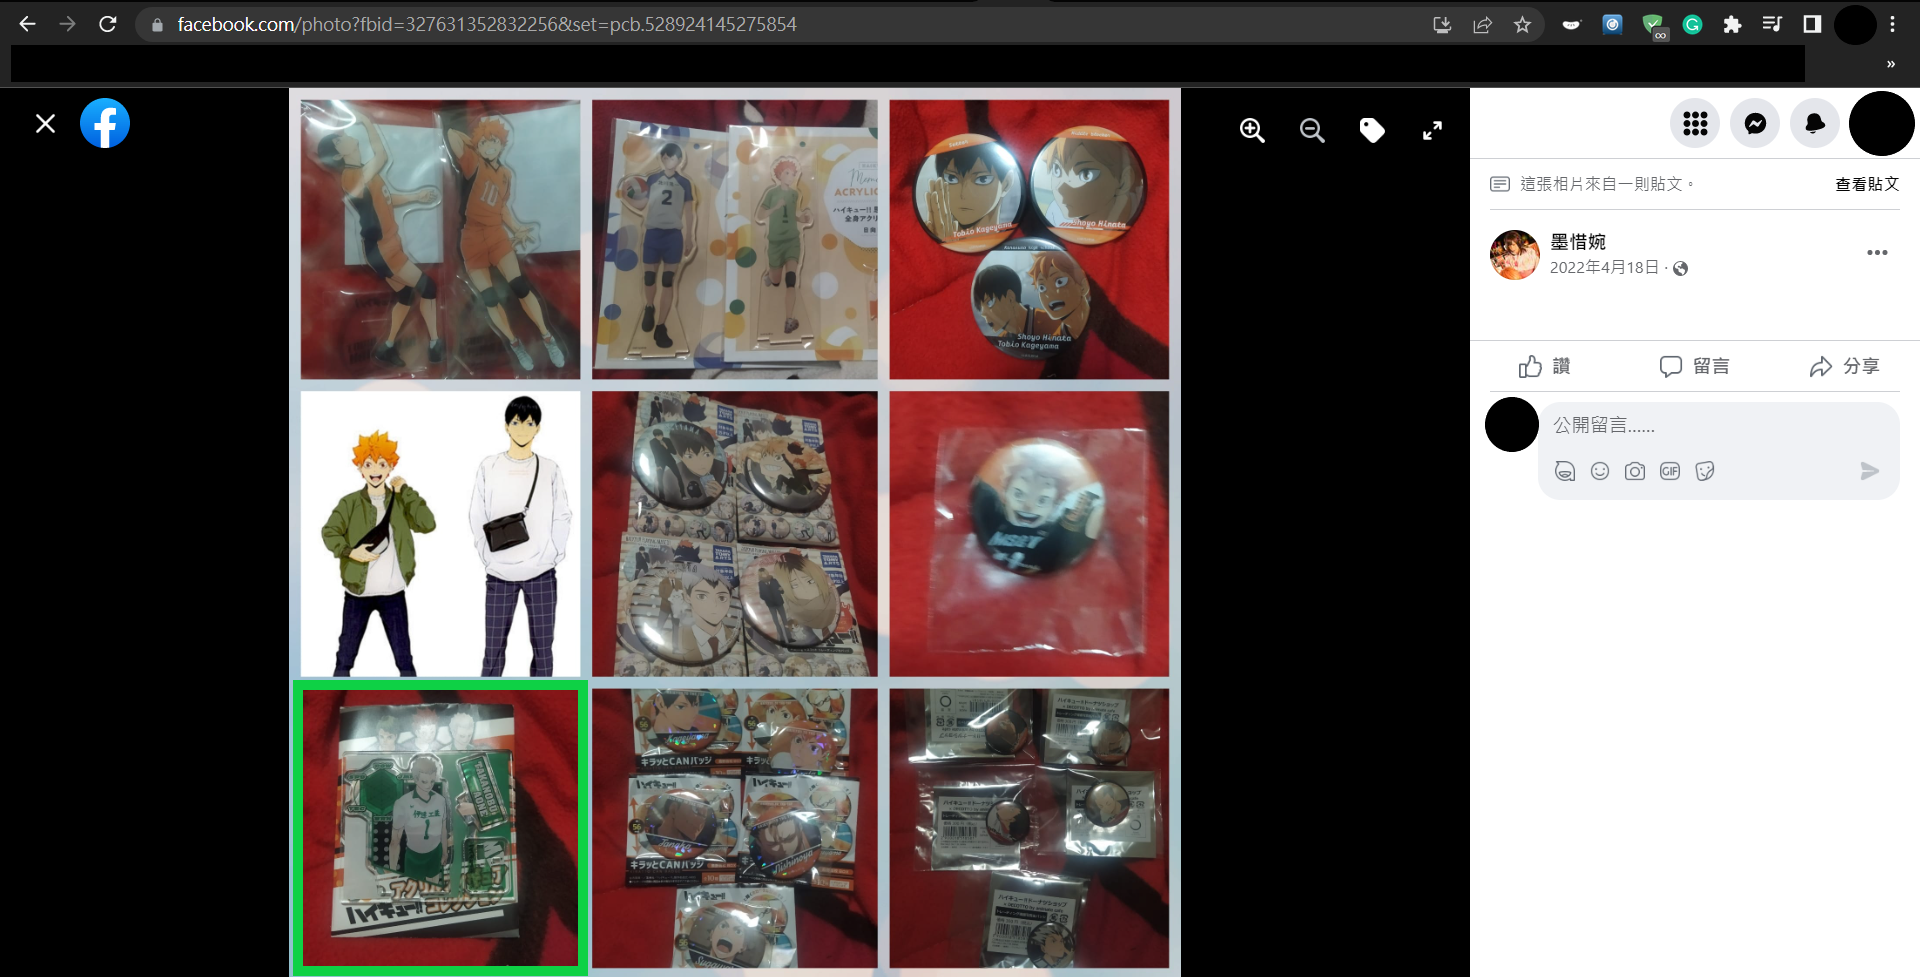This screenshot has width=1920, height=977.
Task: Go back in the browser
Action: click(x=27, y=24)
